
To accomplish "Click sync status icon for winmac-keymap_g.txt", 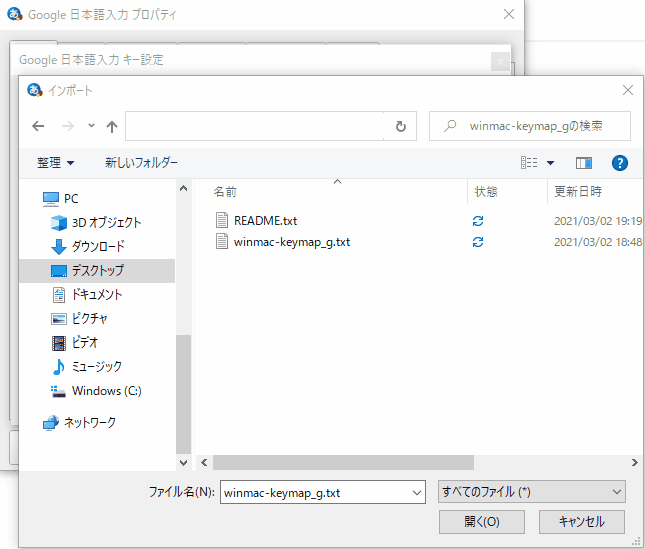I will click(x=478, y=242).
